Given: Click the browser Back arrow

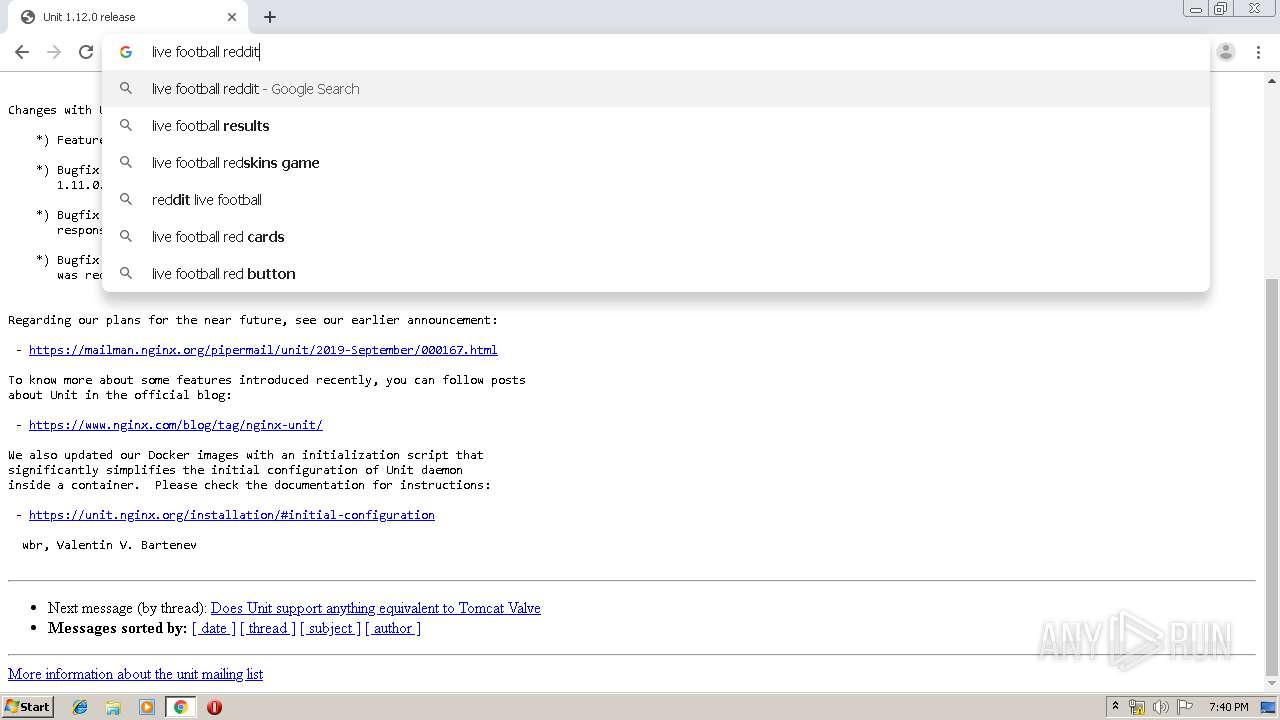Looking at the screenshot, I should [22, 52].
